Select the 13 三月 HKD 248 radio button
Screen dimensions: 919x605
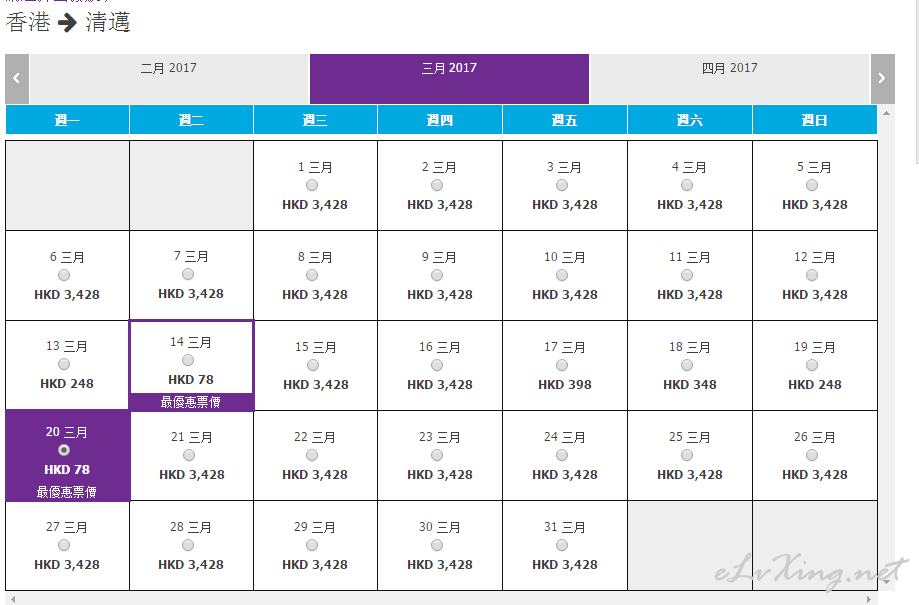[64, 365]
